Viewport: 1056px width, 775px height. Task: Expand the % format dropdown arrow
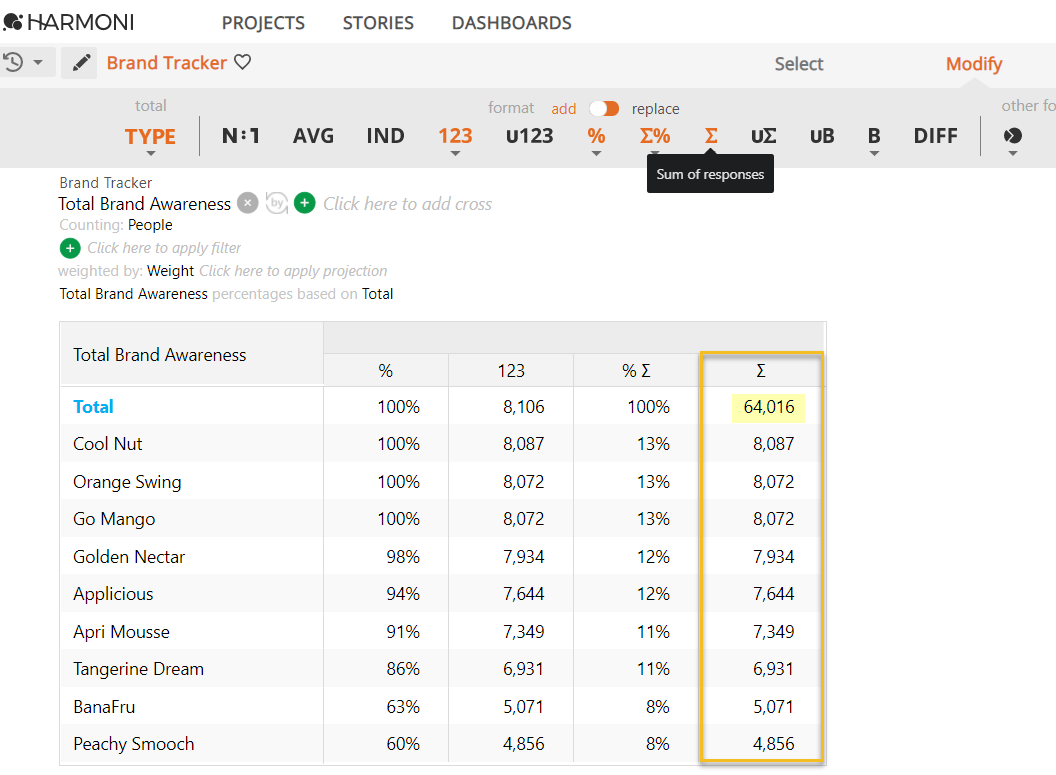(596, 154)
